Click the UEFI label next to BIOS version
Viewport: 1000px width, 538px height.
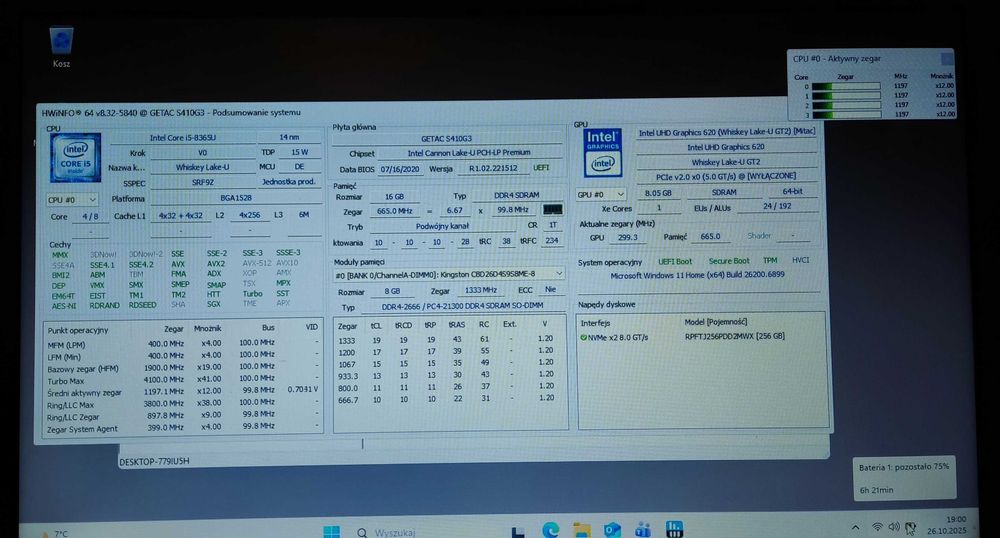coord(541,168)
